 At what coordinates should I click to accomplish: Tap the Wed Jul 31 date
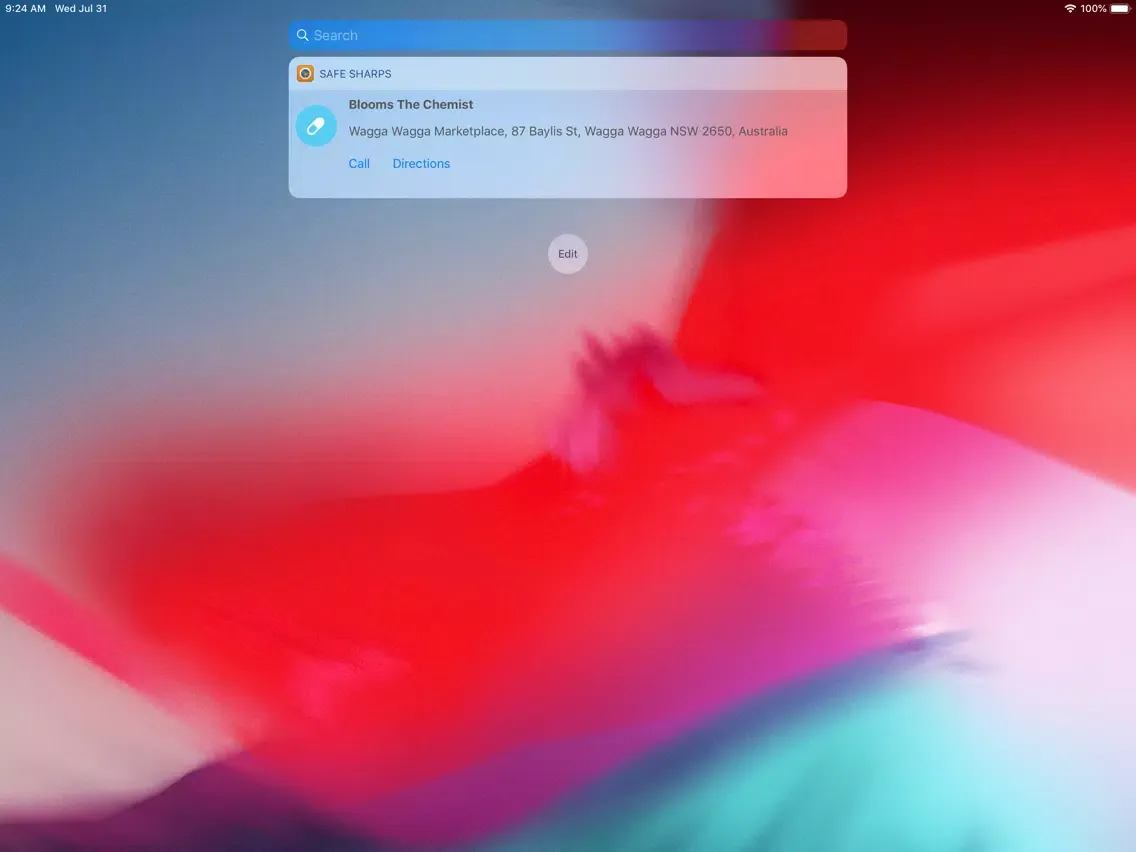coord(80,9)
